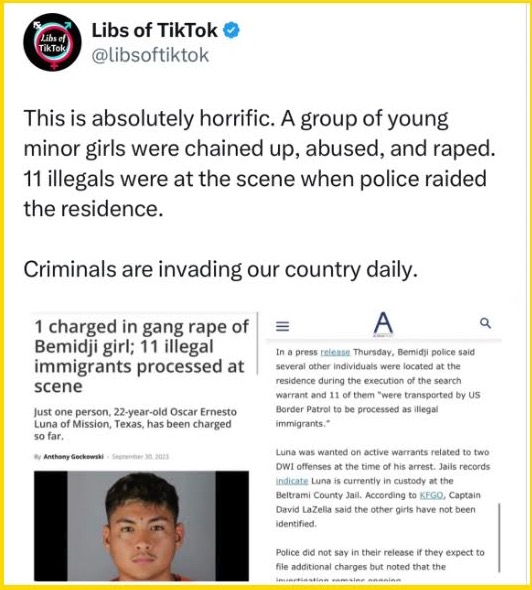Open the 'Libs of TikTok' display name
The height and width of the screenshot is (590, 532).
pos(154,30)
